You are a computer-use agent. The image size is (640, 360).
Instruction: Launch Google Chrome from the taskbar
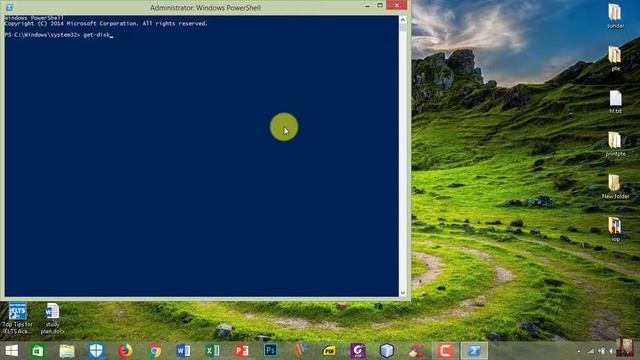click(x=154, y=351)
